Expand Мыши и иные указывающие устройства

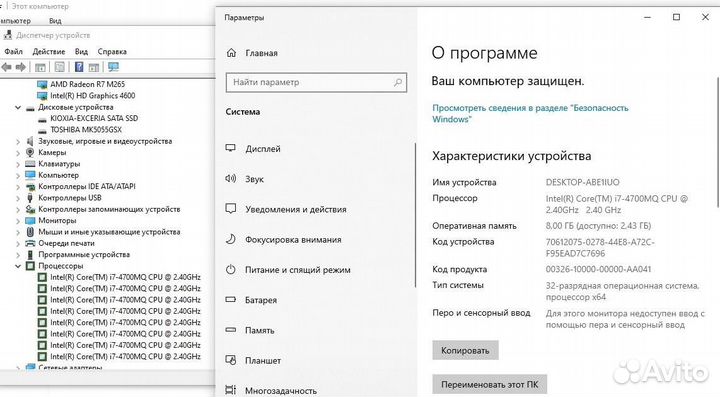point(18,232)
